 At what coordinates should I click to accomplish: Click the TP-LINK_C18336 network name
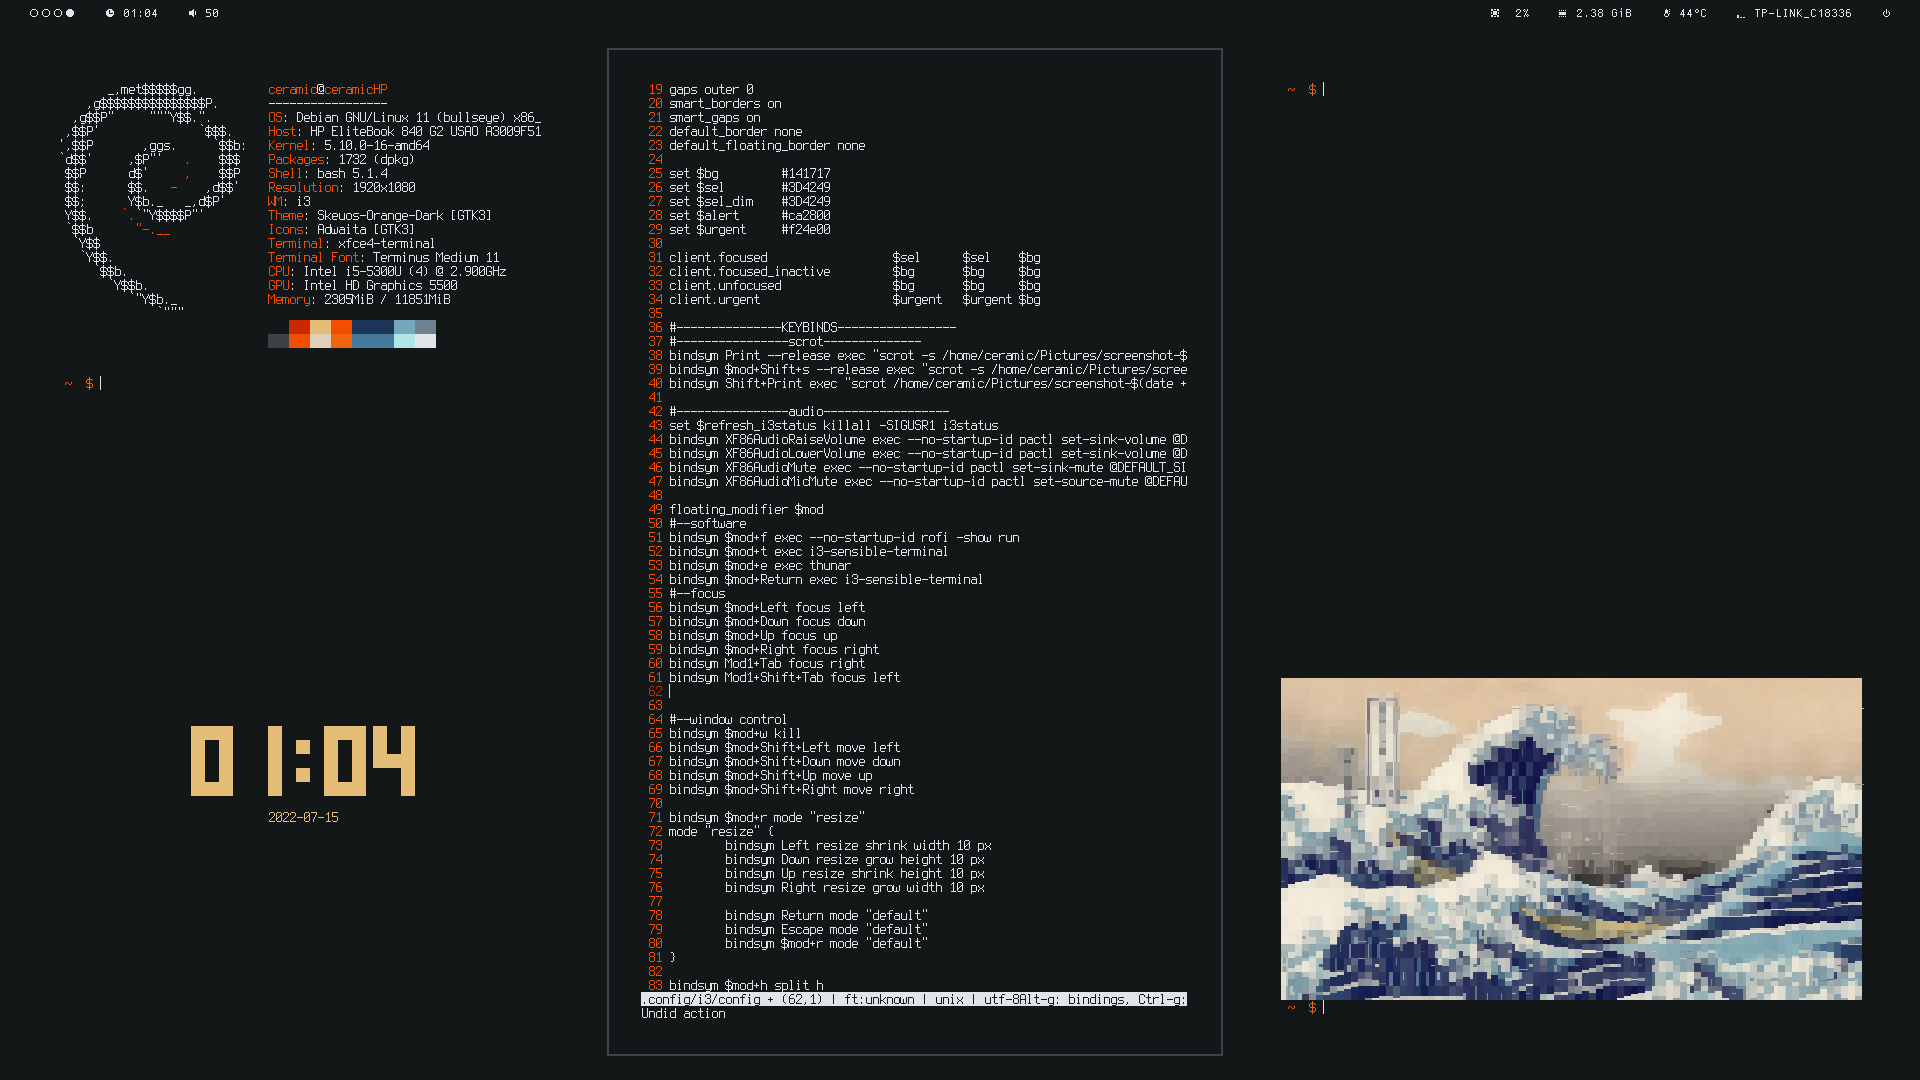pyautogui.click(x=1802, y=13)
